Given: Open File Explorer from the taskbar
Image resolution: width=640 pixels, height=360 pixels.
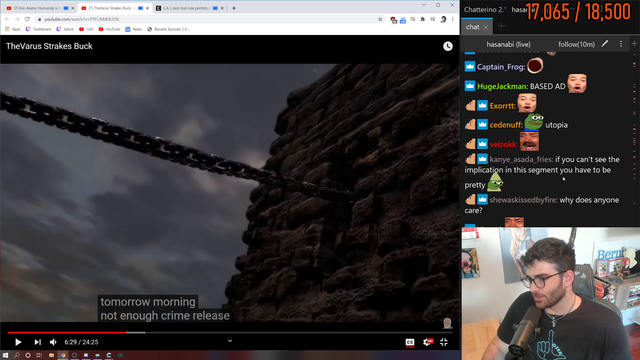Looking at the screenshot, I should [x=51, y=355].
